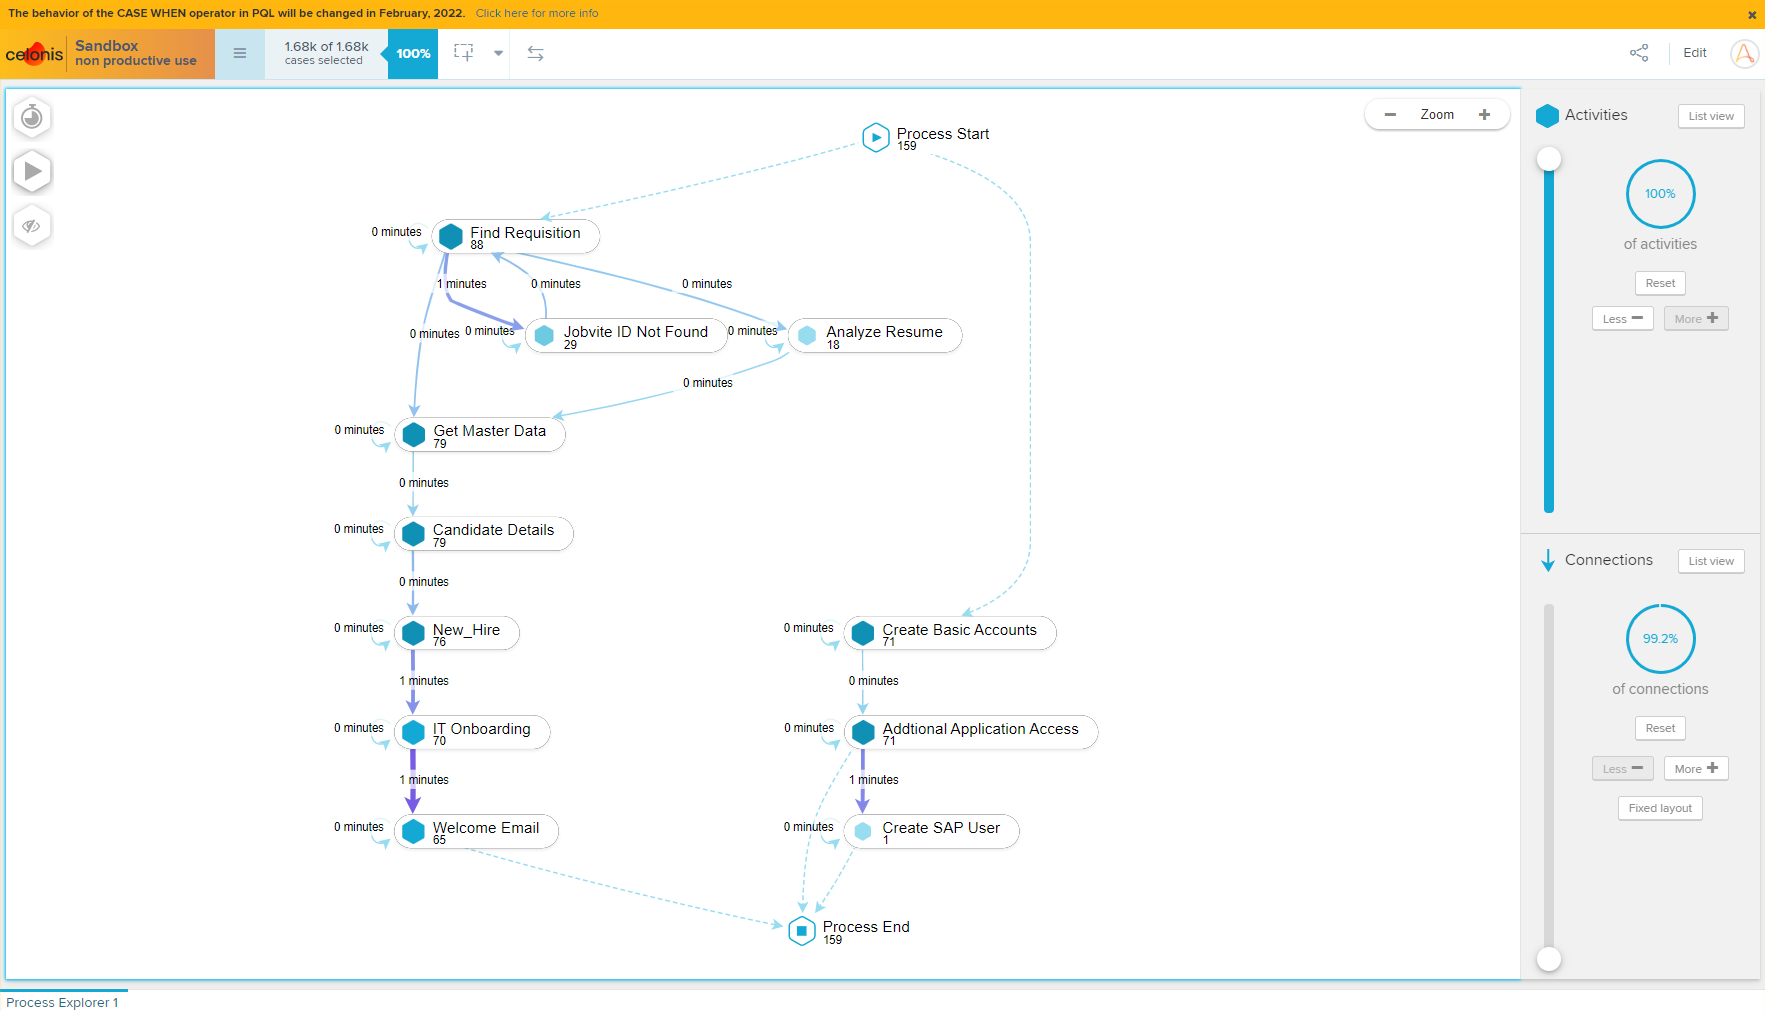Click the 'Analyze Resume' label text
Screen dimensions: 1765x1011
coord(884,332)
